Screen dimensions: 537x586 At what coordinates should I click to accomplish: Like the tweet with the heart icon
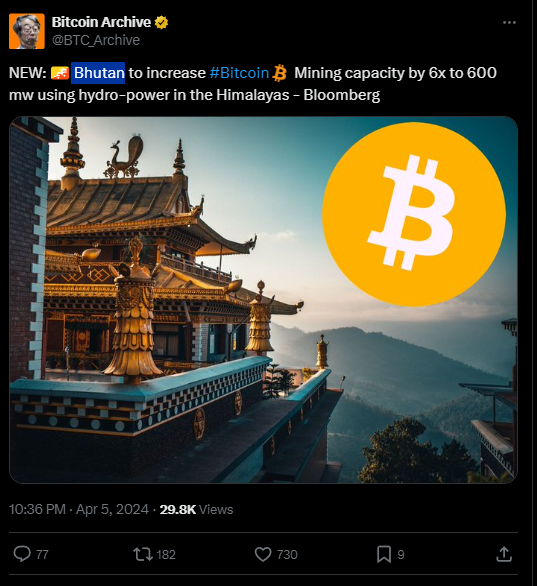[263, 554]
